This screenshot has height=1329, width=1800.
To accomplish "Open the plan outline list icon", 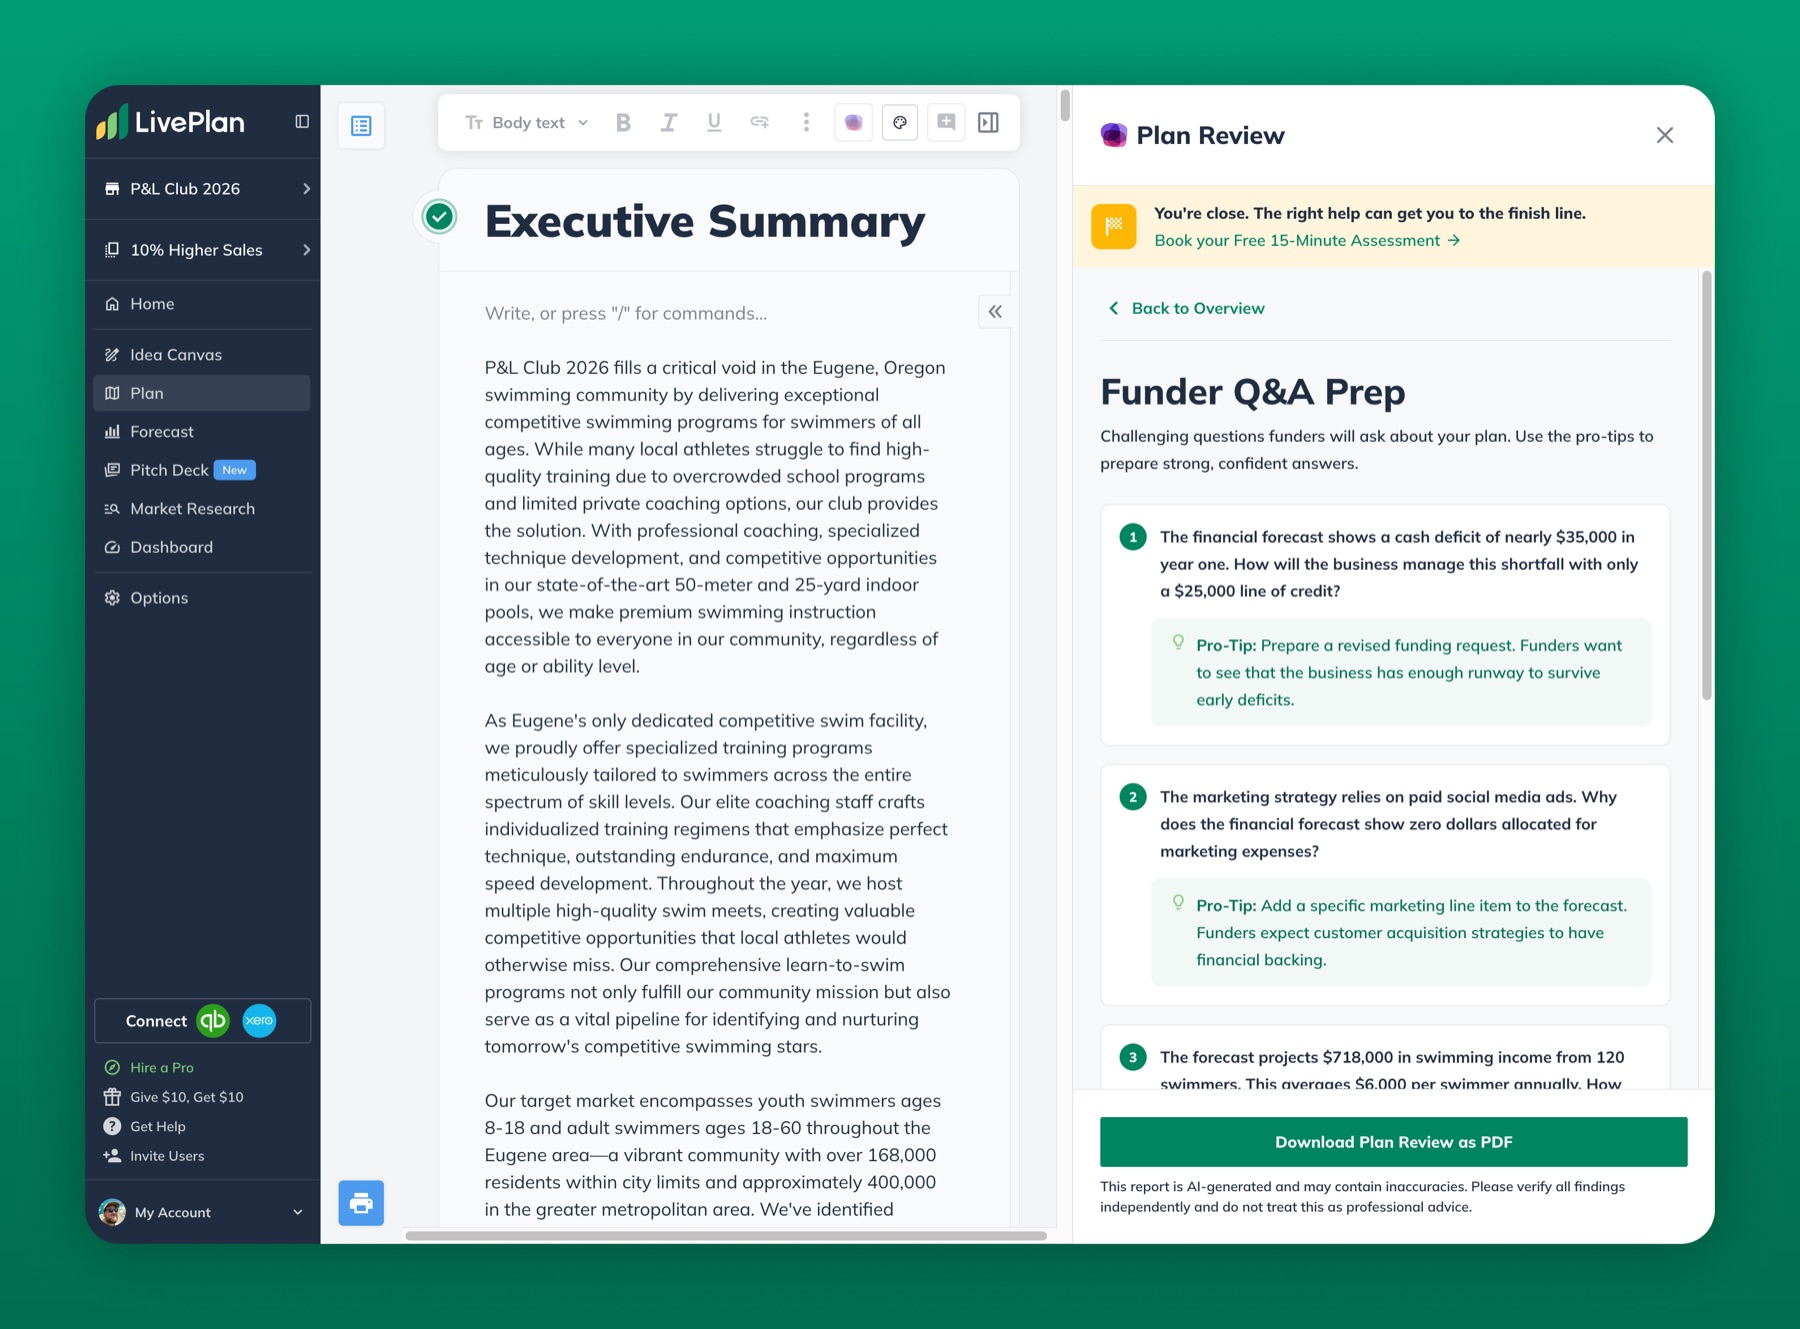I will (361, 126).
